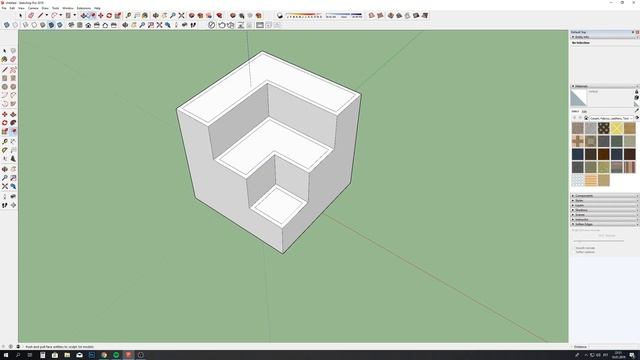
Task: Choose Push/Pull tool in top toolbar
Action: pyautogui.click(x=83, y=16)
